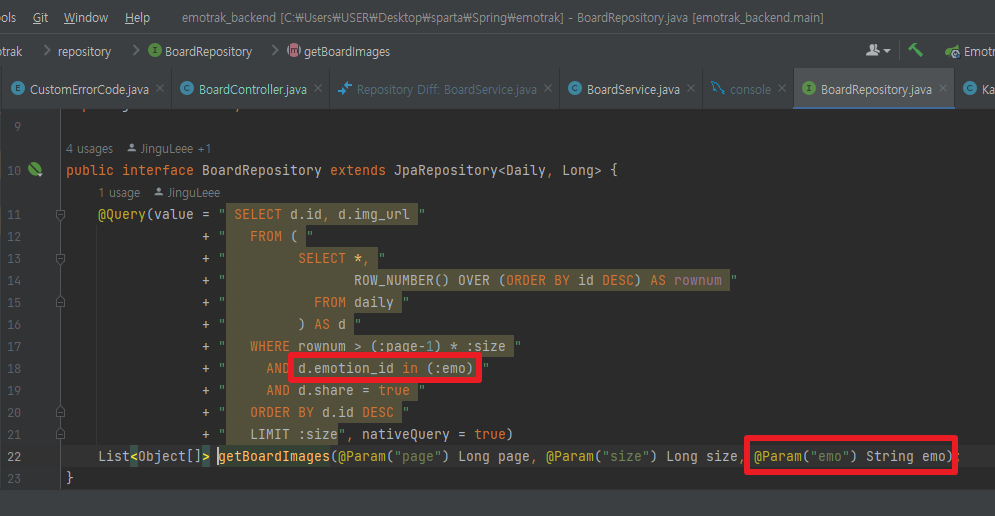
Task: Click 'AND d.share = true' line
Action: coord(338,390)
